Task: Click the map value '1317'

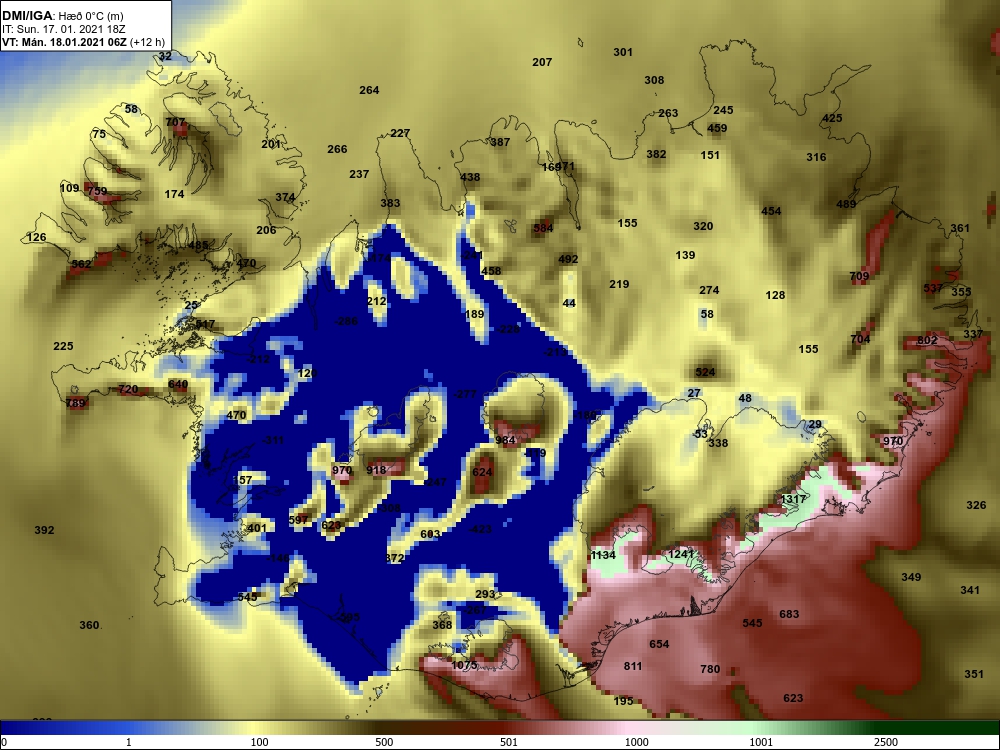Action: 793,499
